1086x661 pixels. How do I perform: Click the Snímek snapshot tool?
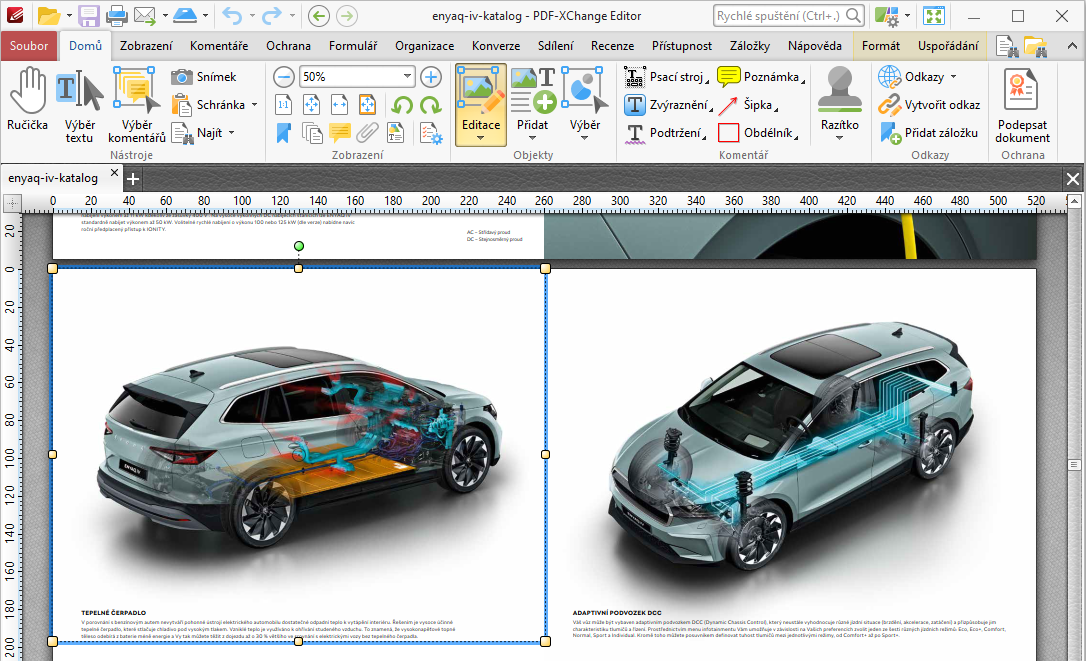(204, 77)
